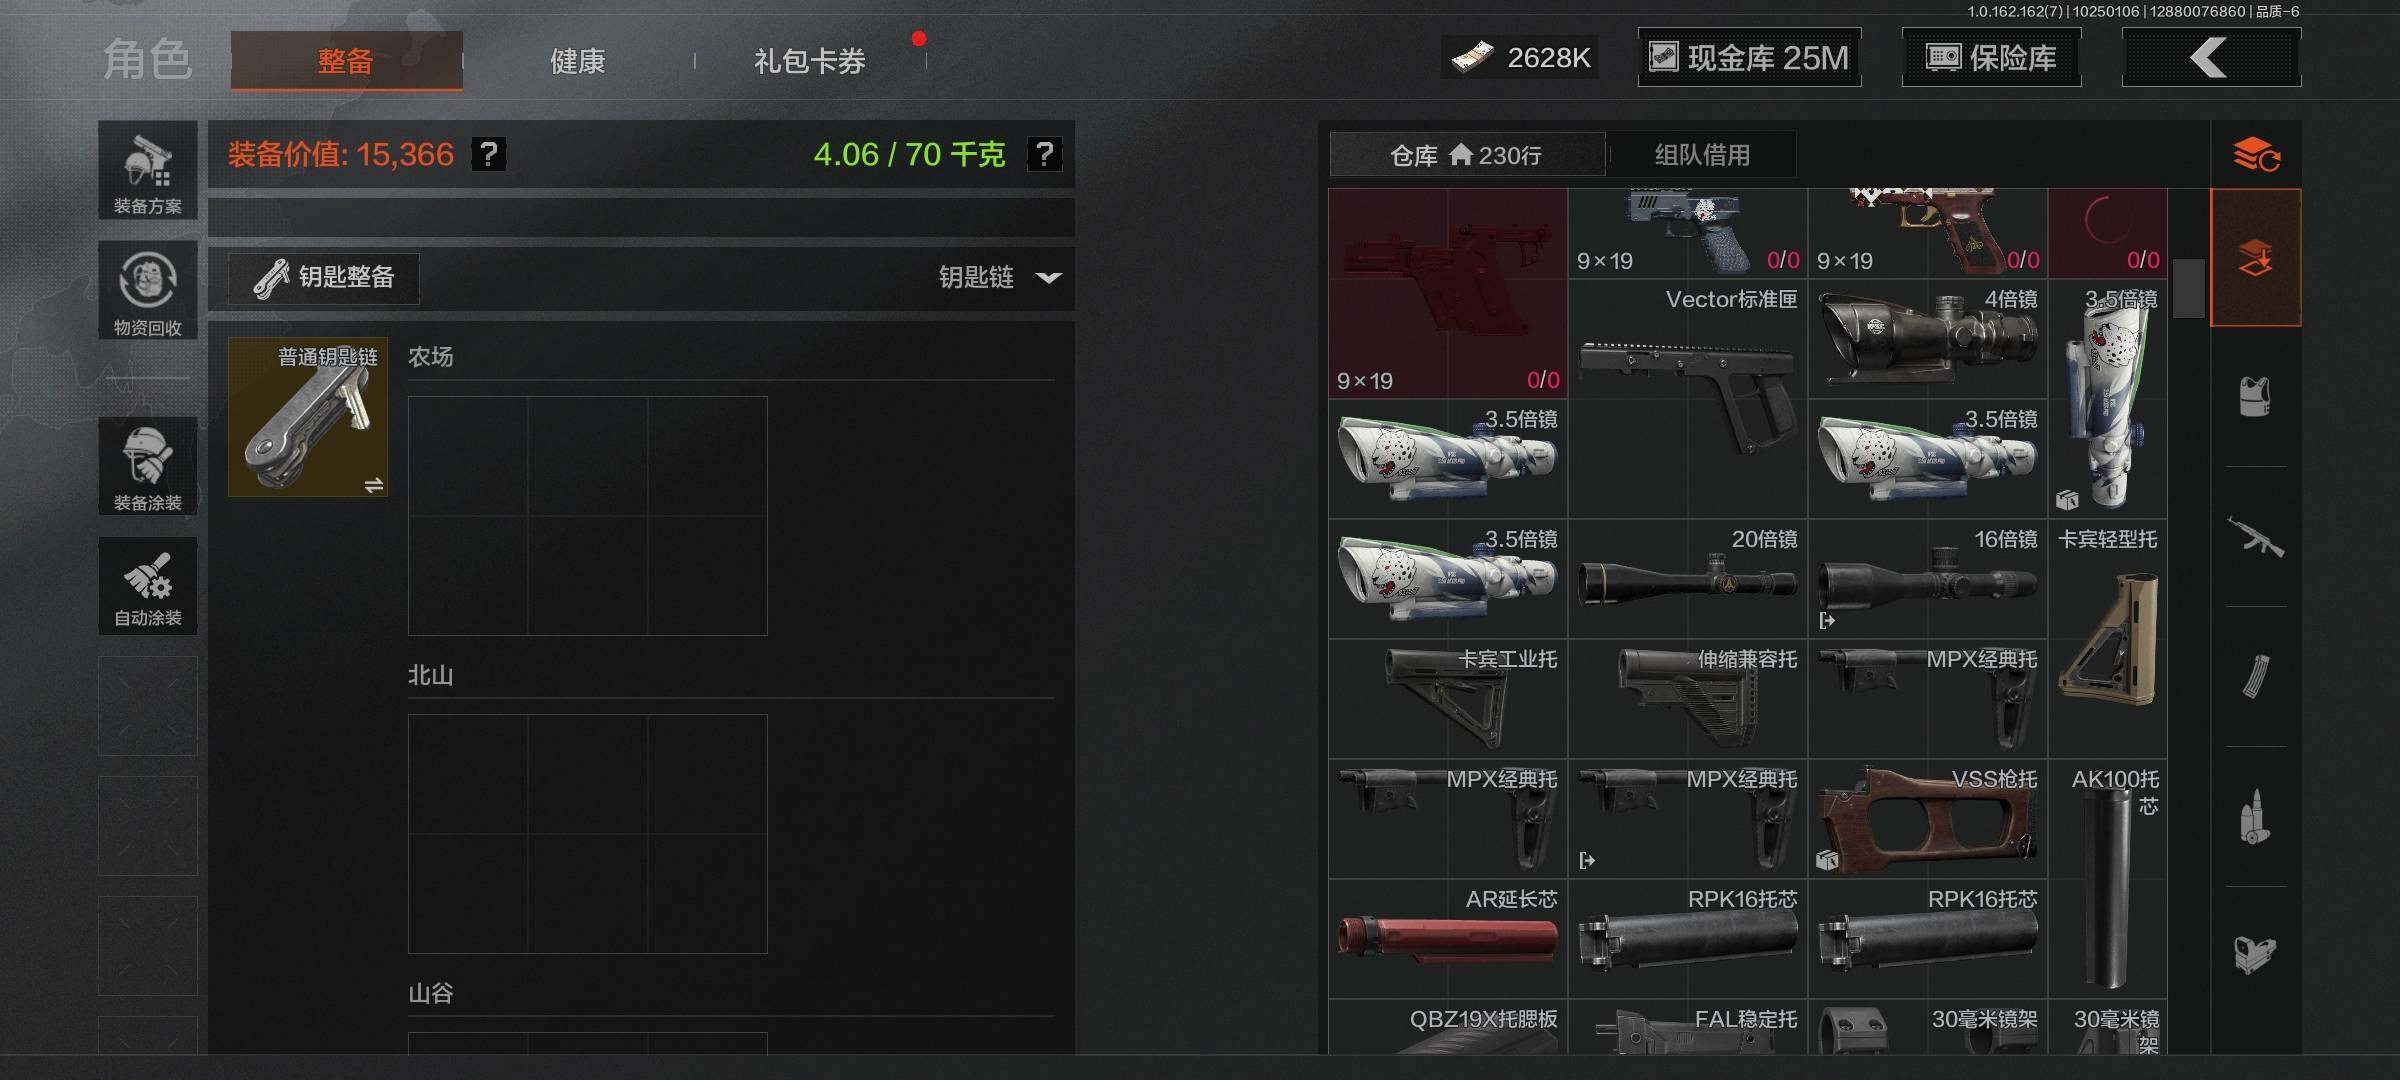Expand the 钥匙链 dropdown

[1000, 277]
